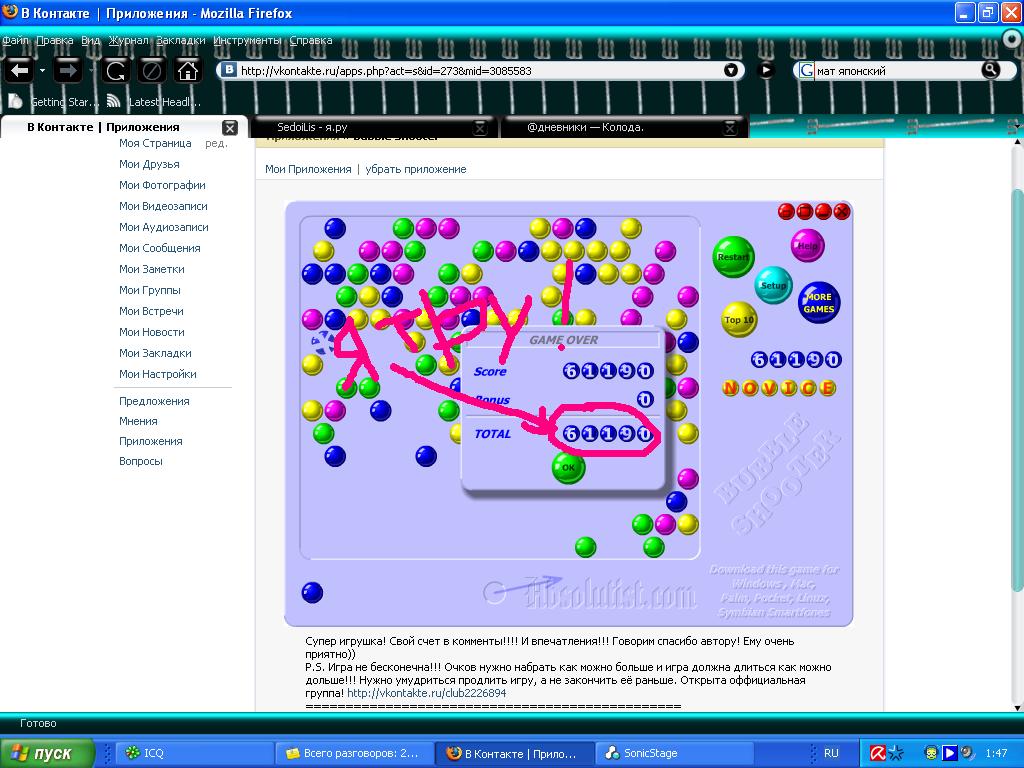Open Мои Сообщения in sidebar
Image resolution: width=1024 pixels, height=768 pixels.
coord(159,248)
